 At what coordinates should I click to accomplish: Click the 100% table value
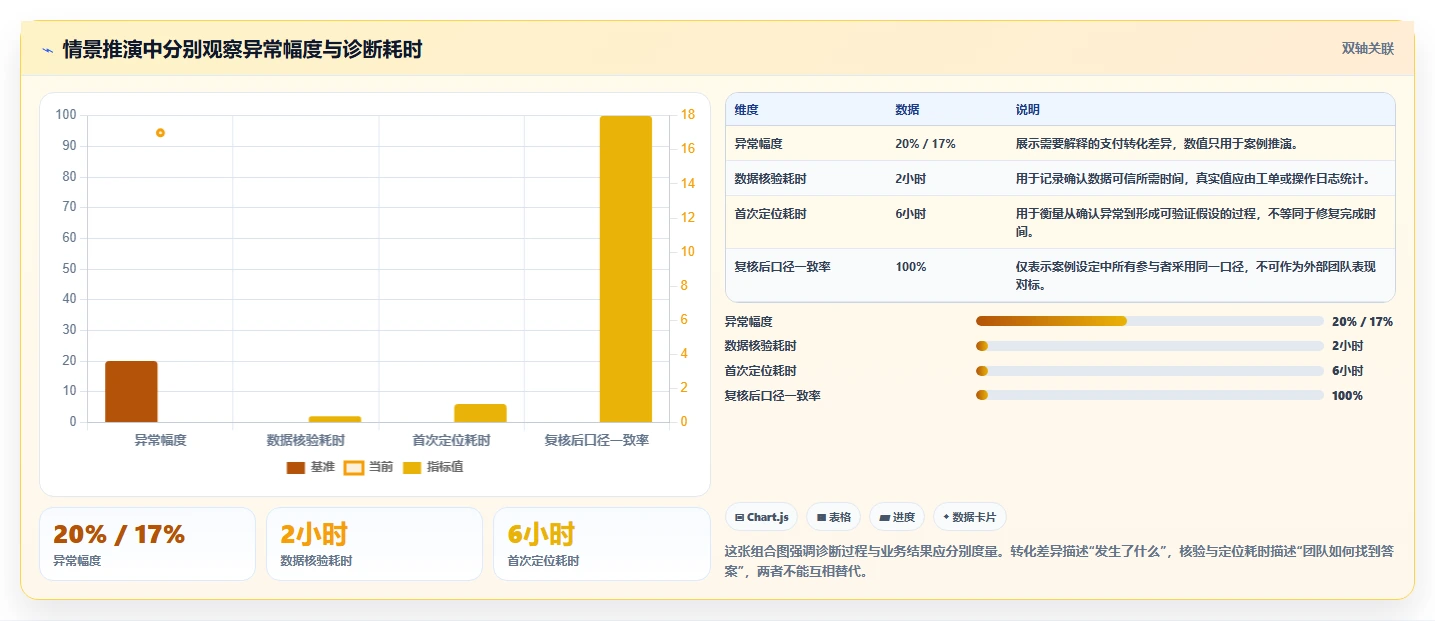point(910,267)
